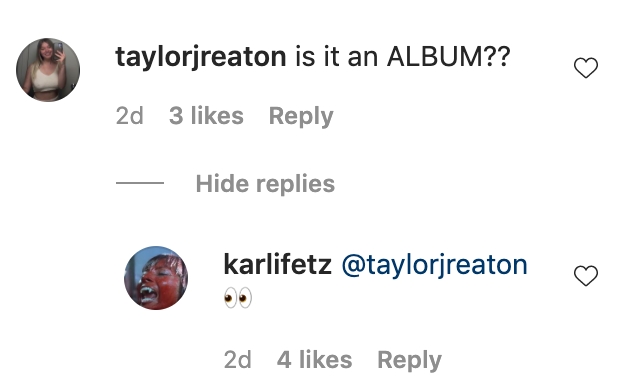Click the 'is it an' comment text
The width and height of the screenshot is (644, 390).
[x=336, y=57]
